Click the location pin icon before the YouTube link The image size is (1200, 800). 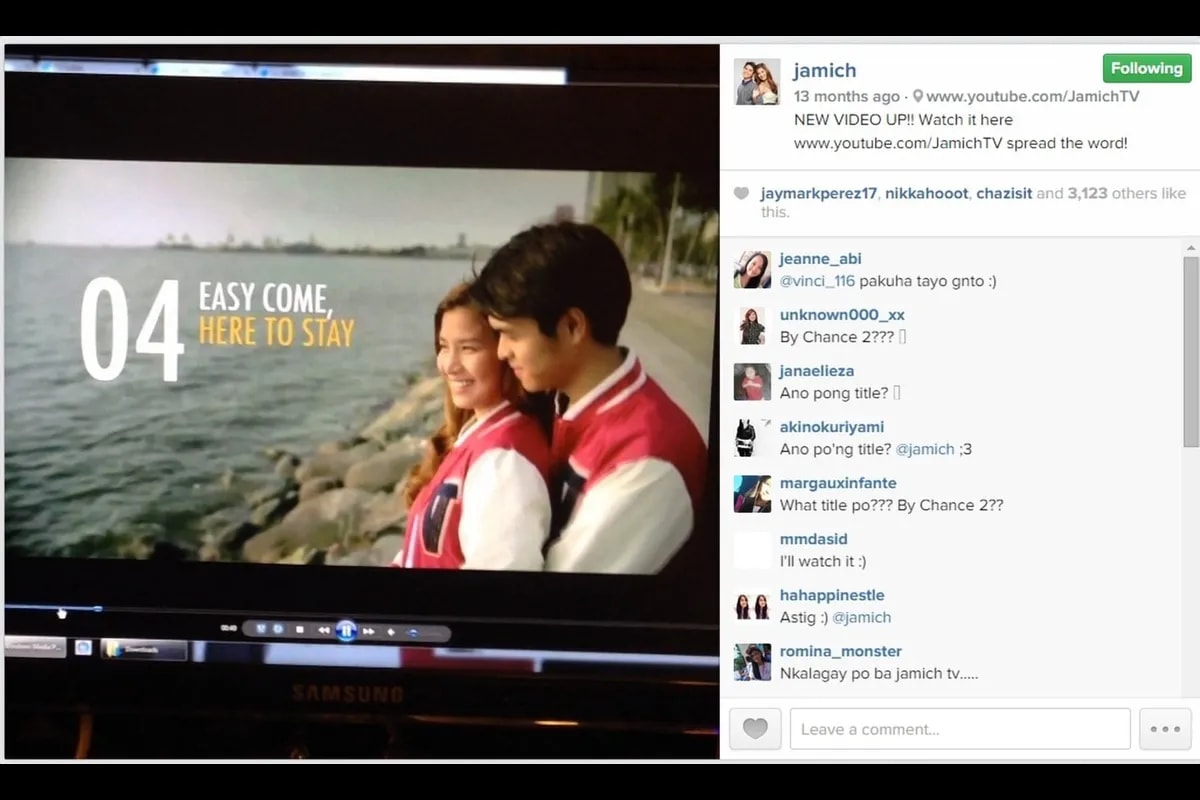[x=917, y=96]
